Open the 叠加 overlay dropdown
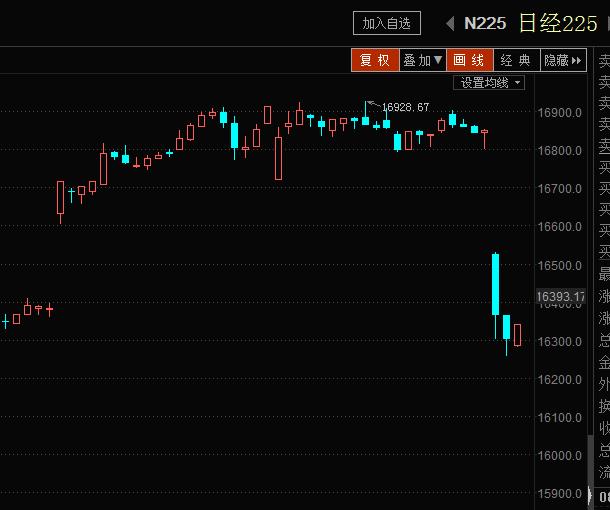Image resolution: width=610 pixels, height=510 pixels. tap(423, 61)
